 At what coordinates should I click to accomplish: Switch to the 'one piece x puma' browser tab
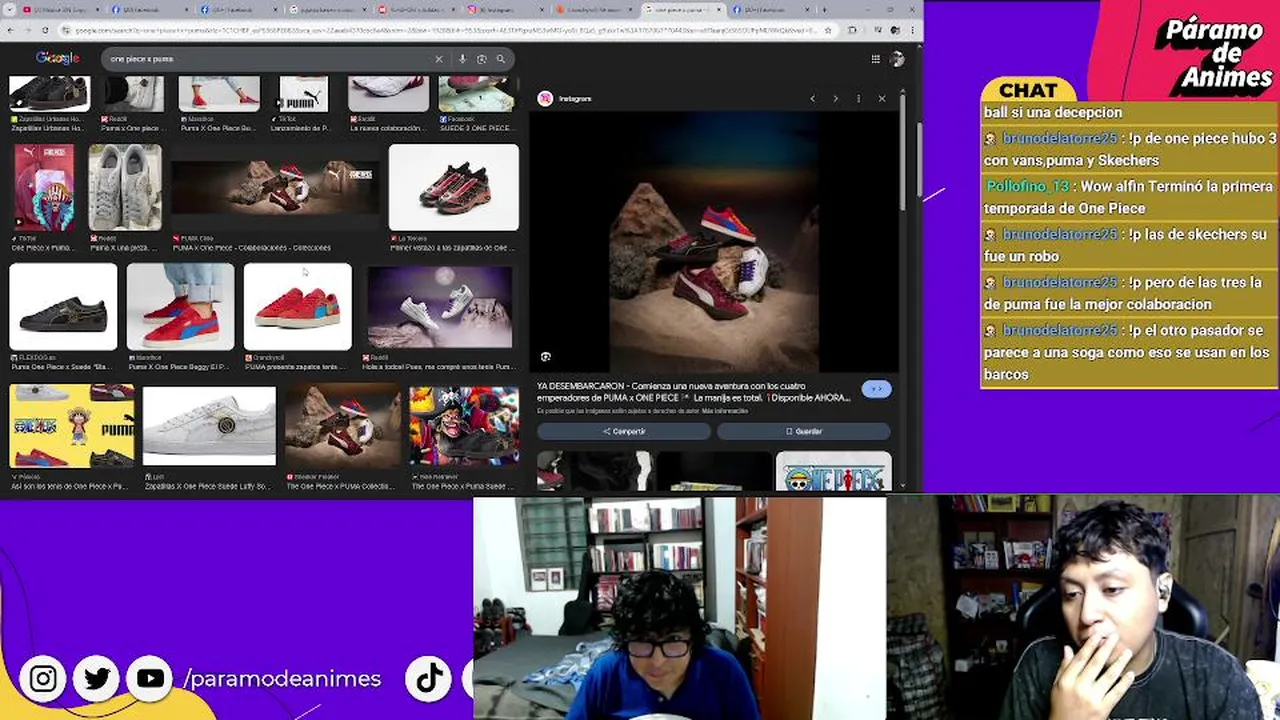tap(684, 9)
